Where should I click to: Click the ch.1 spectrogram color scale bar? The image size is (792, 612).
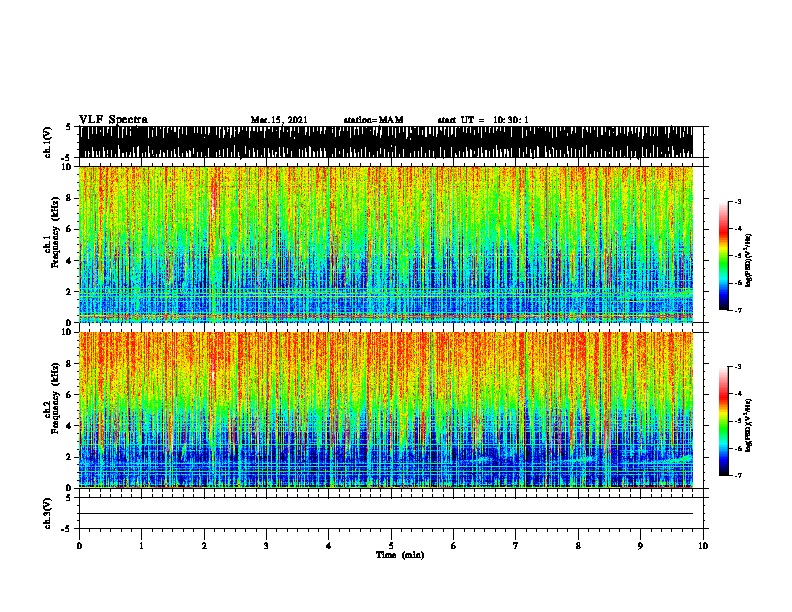723,256
